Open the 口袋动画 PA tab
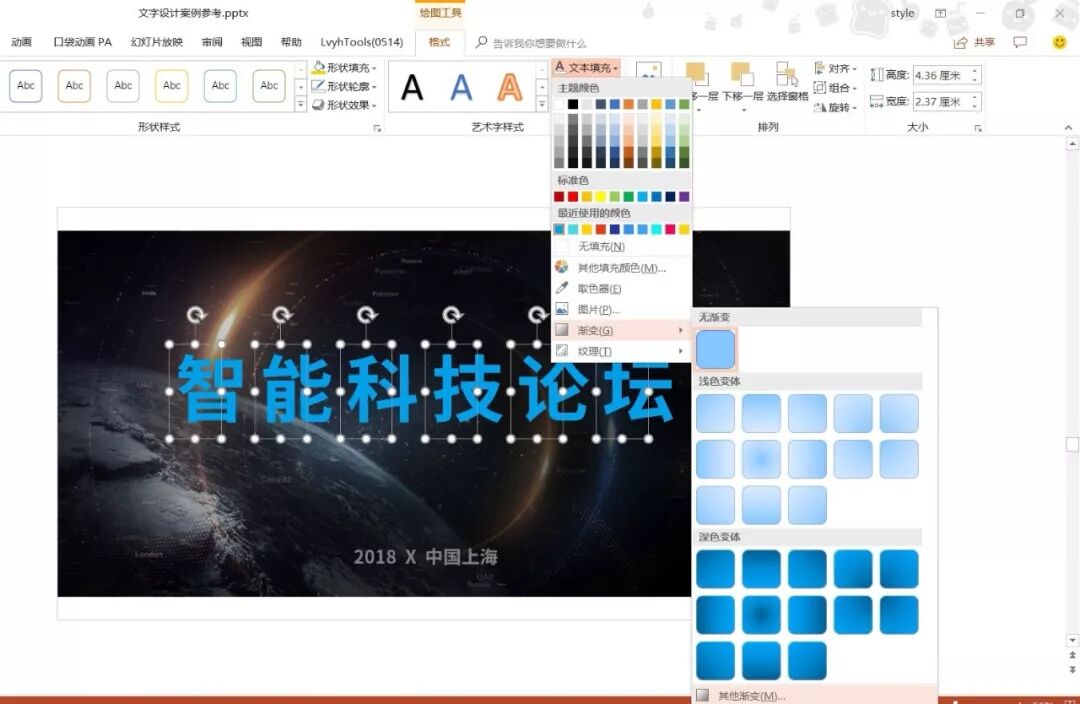The width and height of the screenshot is (1080, 704). pyautogui.click(x=83, y=42)
